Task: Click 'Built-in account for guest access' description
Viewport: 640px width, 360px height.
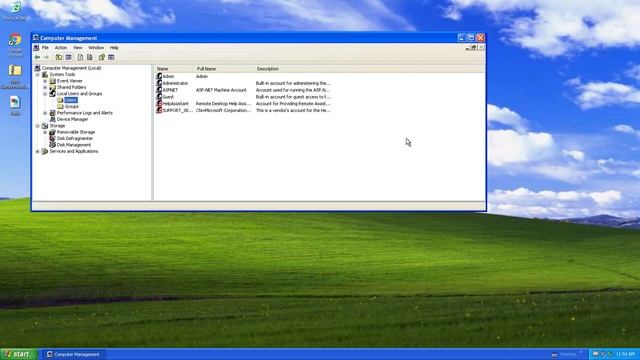Action: pyautogui.click(x=293, y=97)
